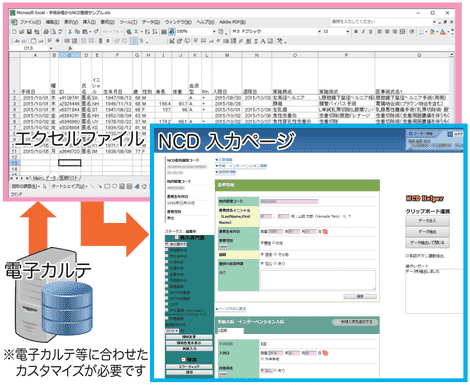
Task: Click the Save icon in Excel toolbar
Action: tap(29, 32)
